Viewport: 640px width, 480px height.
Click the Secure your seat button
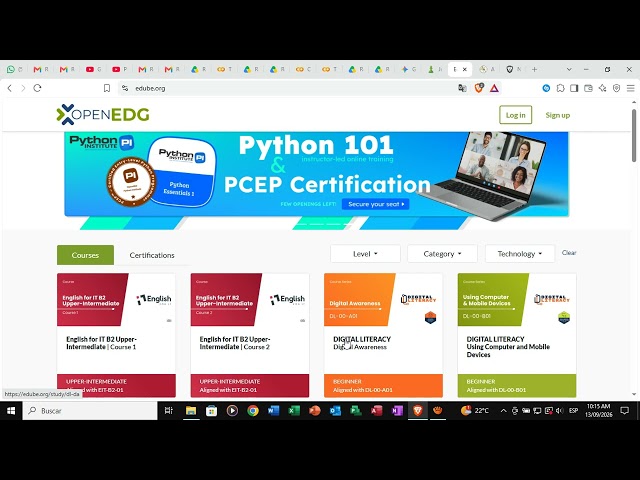(376, 204)
